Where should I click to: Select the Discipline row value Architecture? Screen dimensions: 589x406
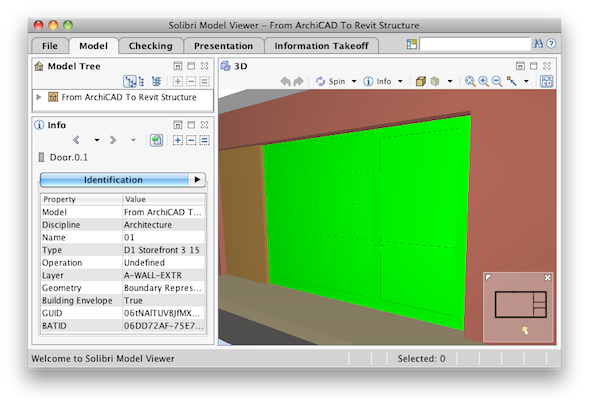148,225
